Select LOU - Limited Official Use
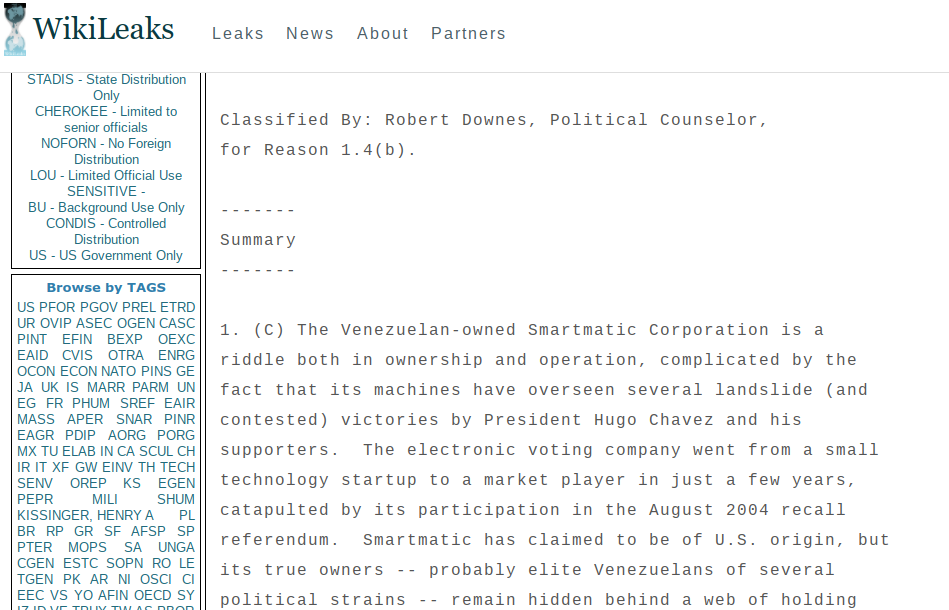 coord(106,175)
